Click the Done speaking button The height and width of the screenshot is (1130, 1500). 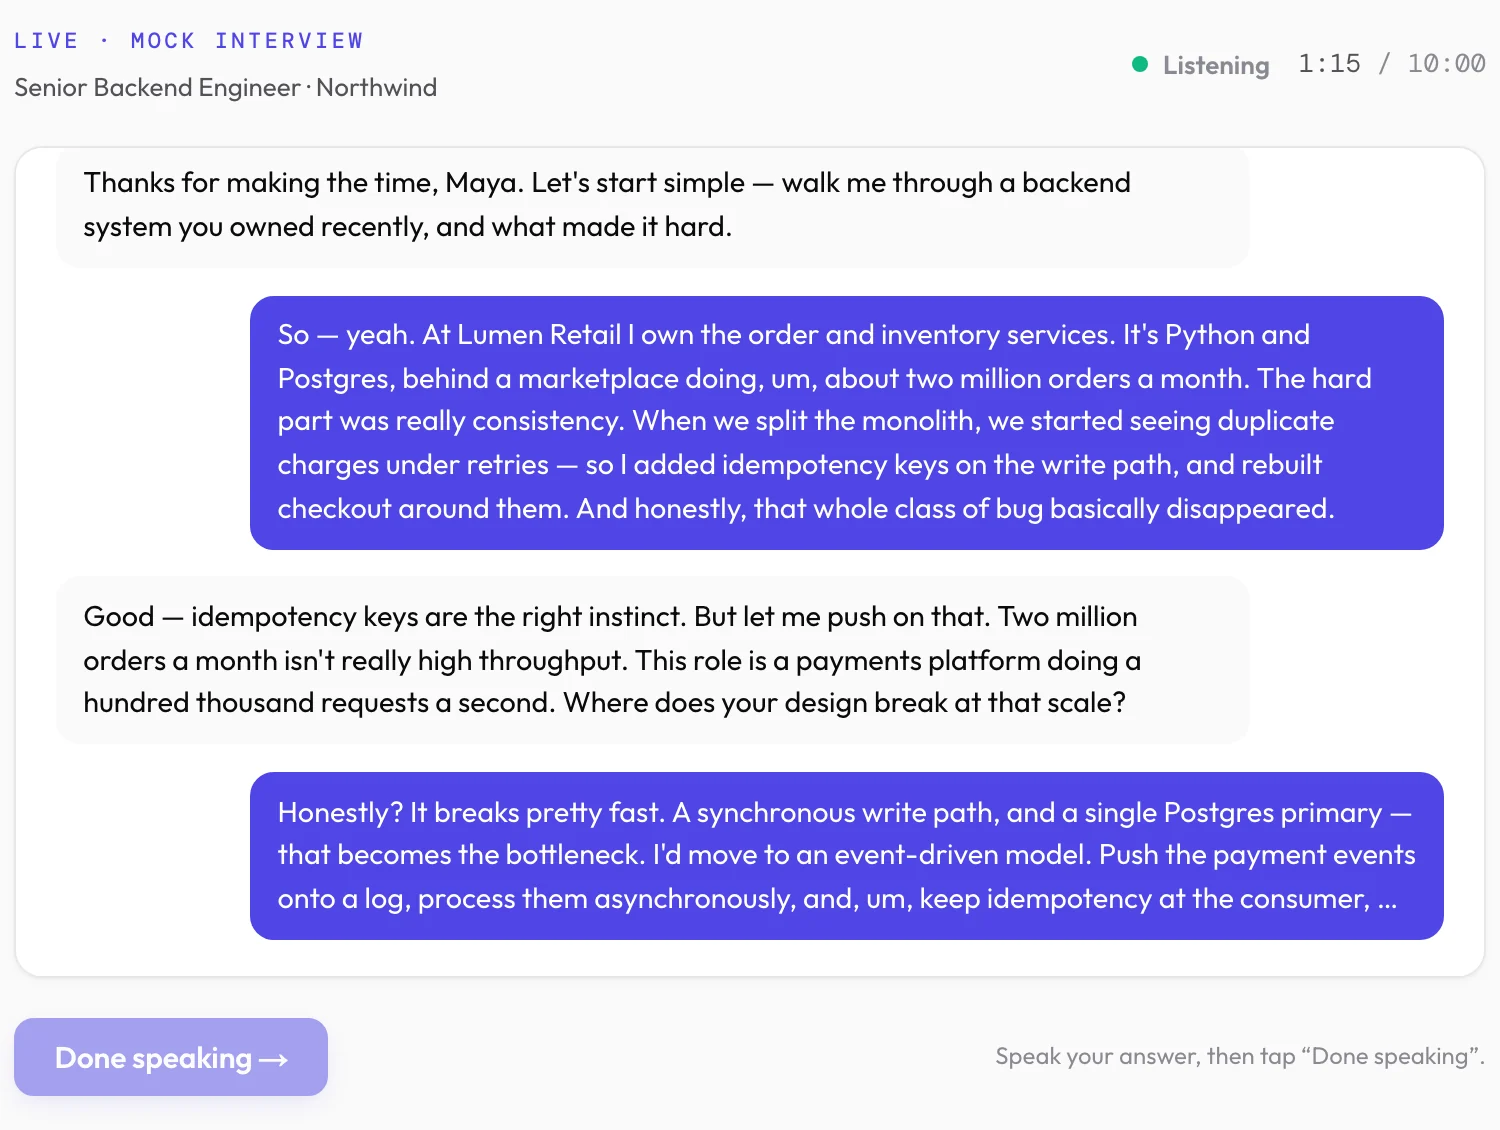(x=171, y=1057)
